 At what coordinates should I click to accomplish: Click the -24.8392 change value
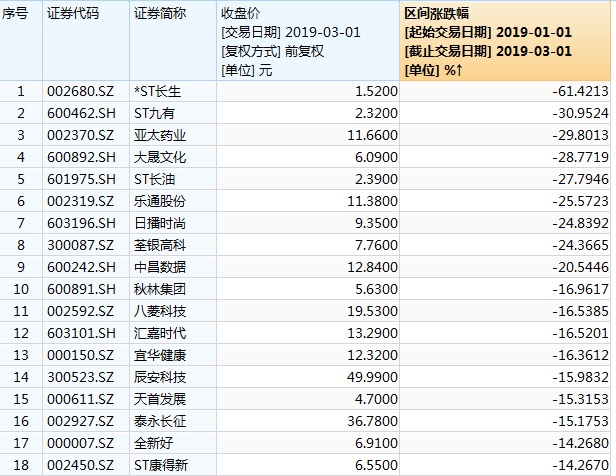pos(505,223)
